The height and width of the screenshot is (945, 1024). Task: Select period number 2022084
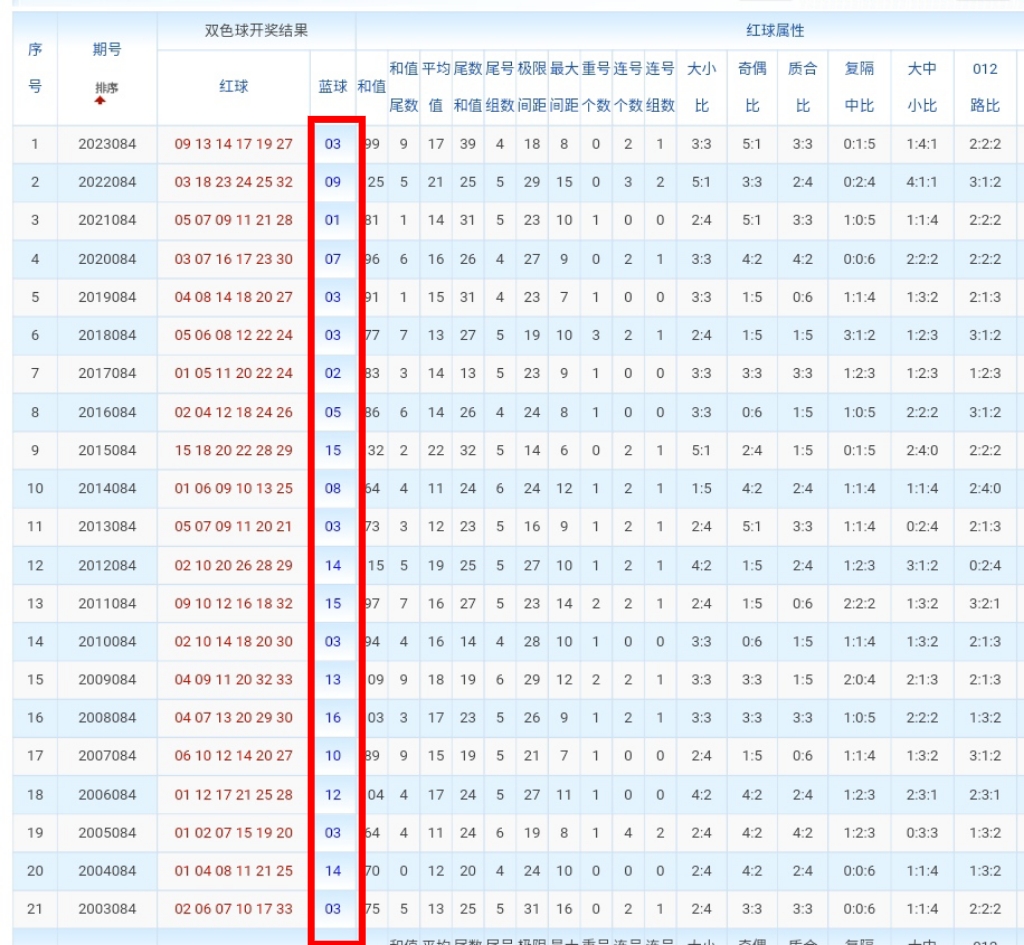pos(107,182)
